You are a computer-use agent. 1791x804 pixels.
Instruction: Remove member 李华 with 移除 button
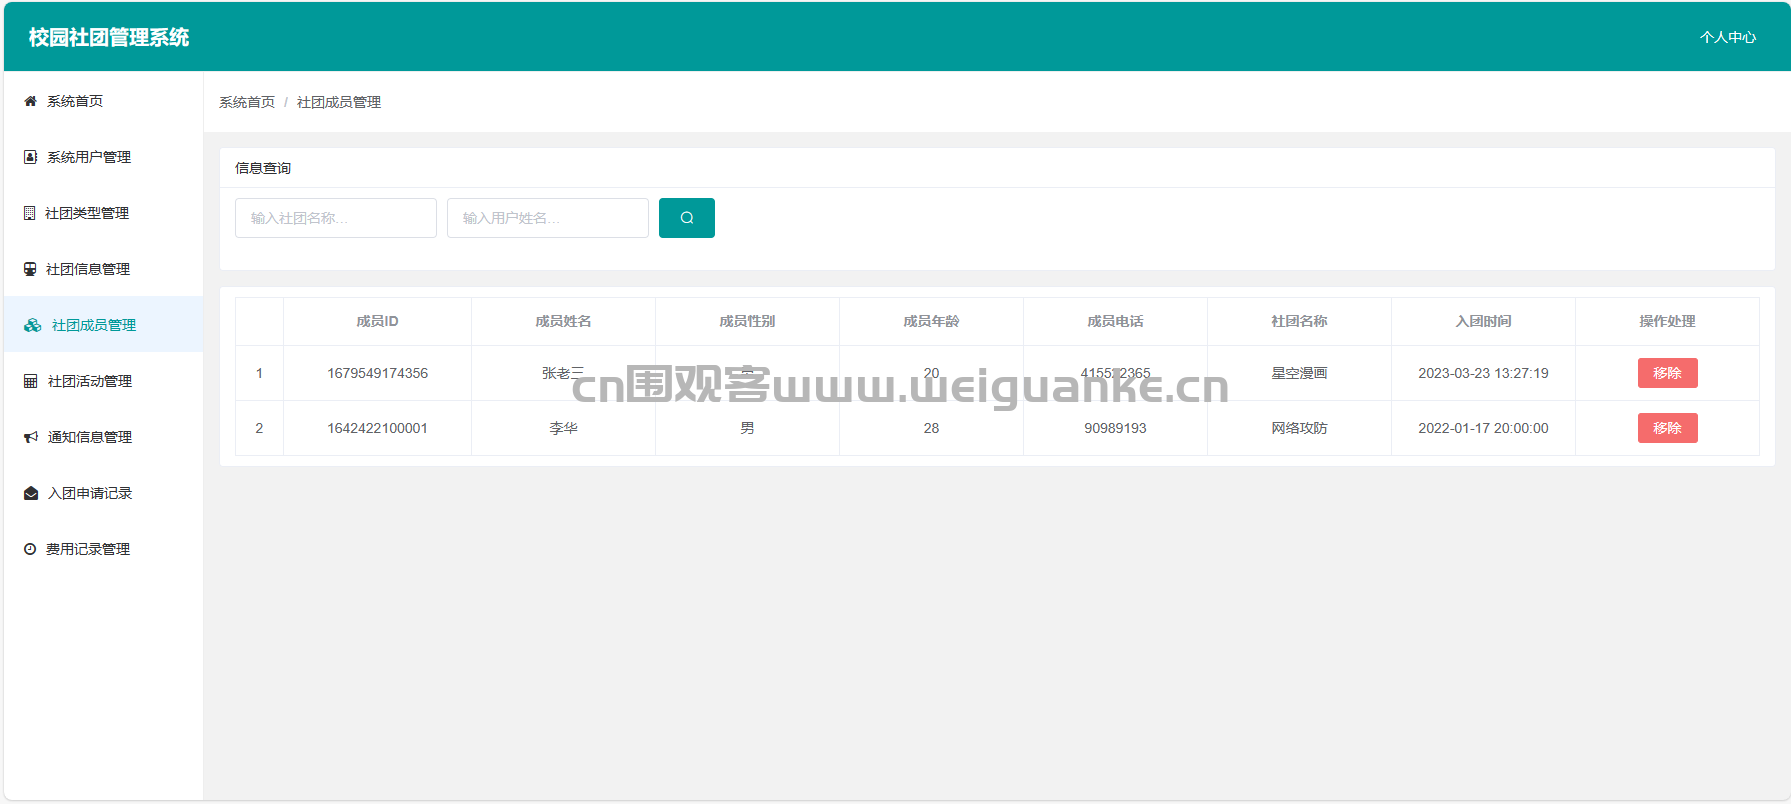coord(1667,428)
